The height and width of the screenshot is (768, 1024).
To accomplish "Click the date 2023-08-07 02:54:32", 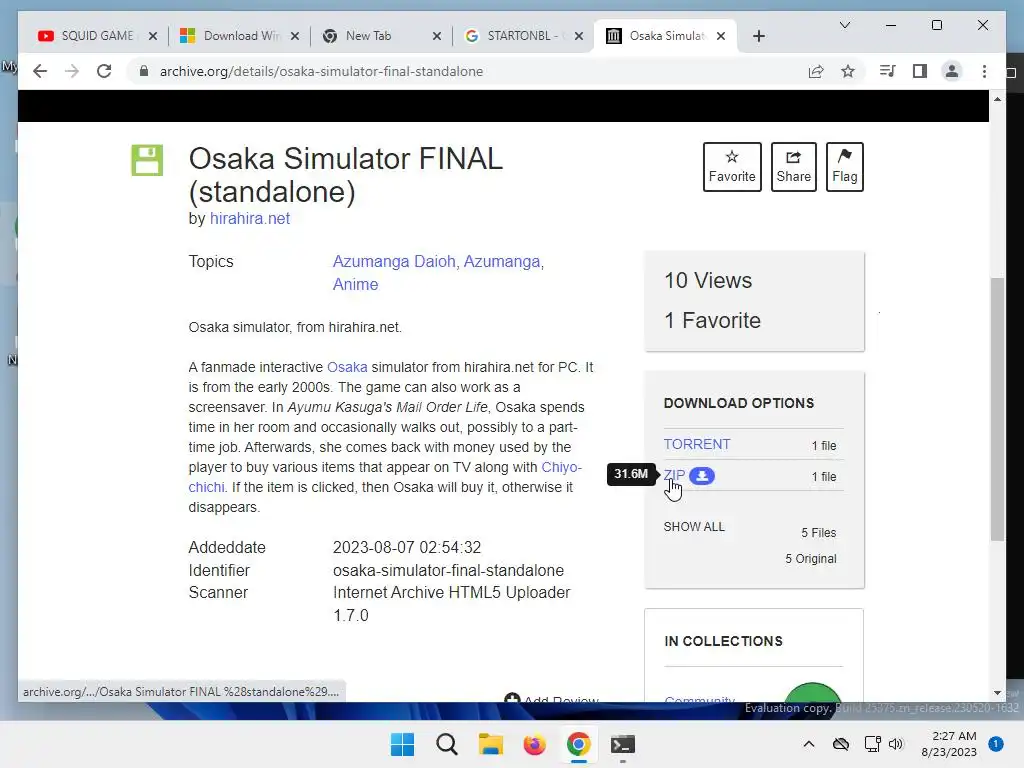I will tap(407, 547).
